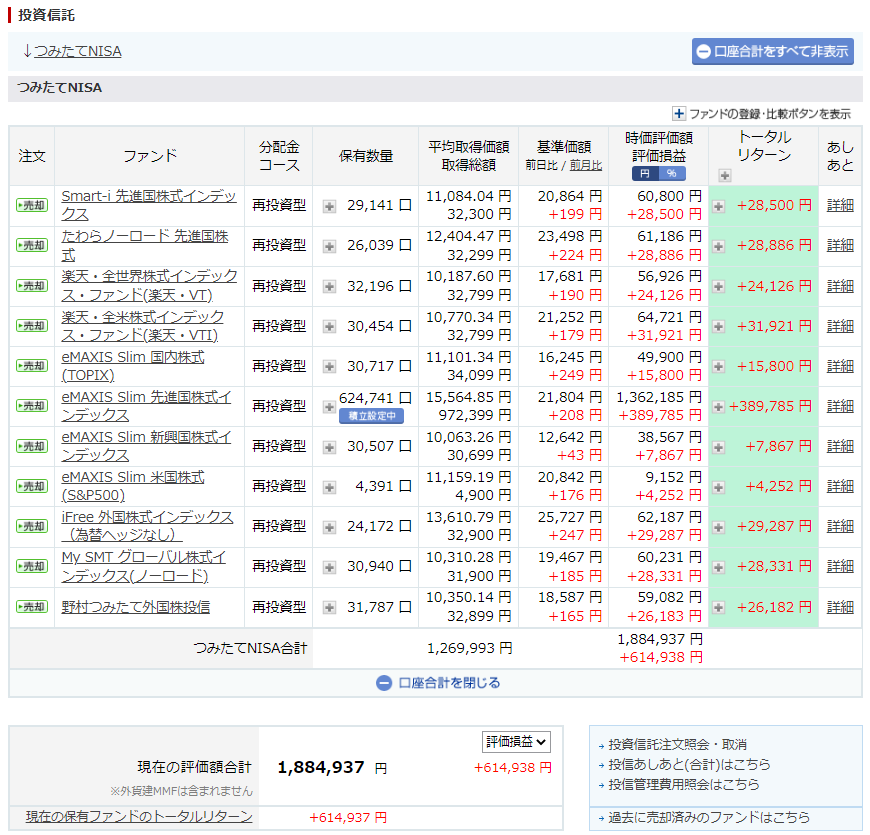Expand total return plus for +24,126 円 row
Viewport: 870px width, 835px height.
pyautogui.click(x=719, y=287)
